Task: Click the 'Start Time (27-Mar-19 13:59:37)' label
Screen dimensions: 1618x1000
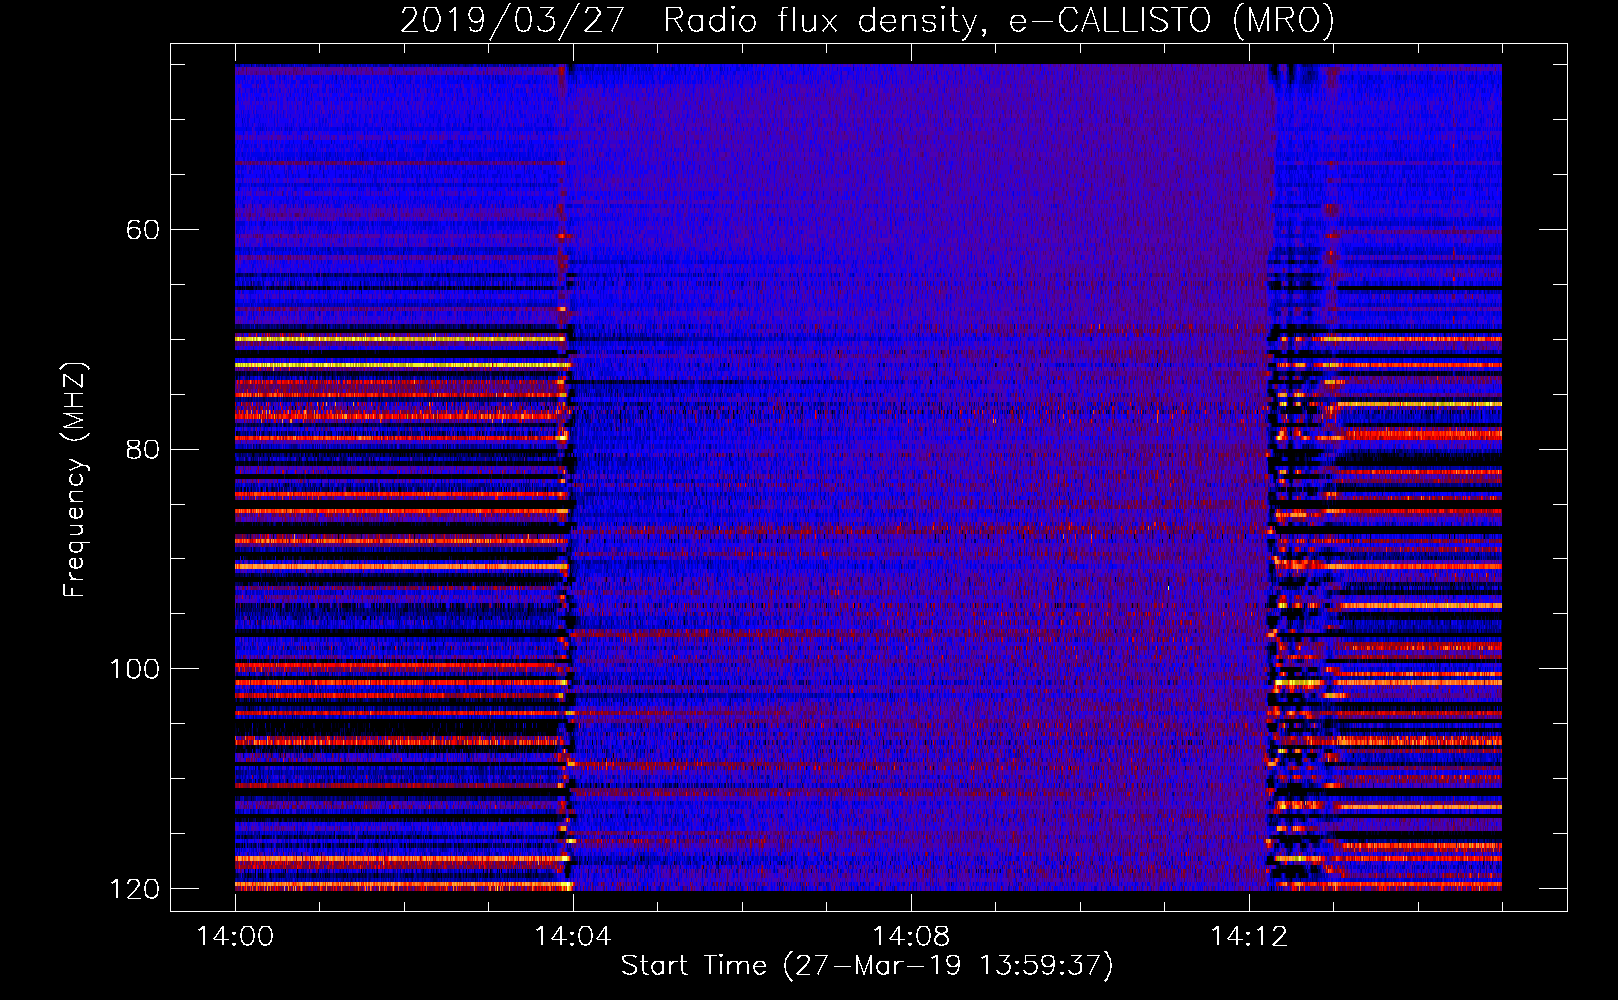Action: coord(867,966)
